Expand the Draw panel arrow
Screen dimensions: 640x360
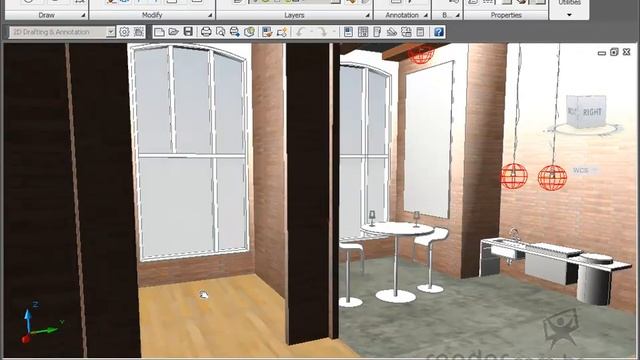(x=83, y=15)
